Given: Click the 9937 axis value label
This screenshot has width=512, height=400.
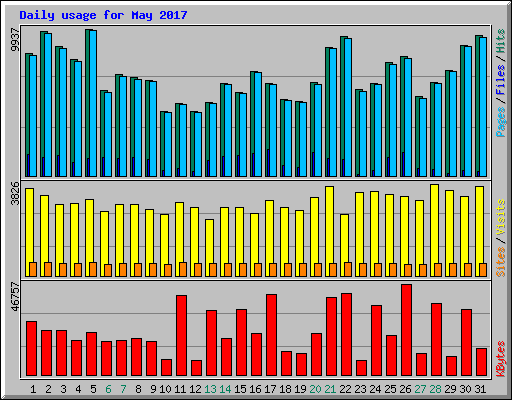Looking at the screenshot, I should coord(15,40).
